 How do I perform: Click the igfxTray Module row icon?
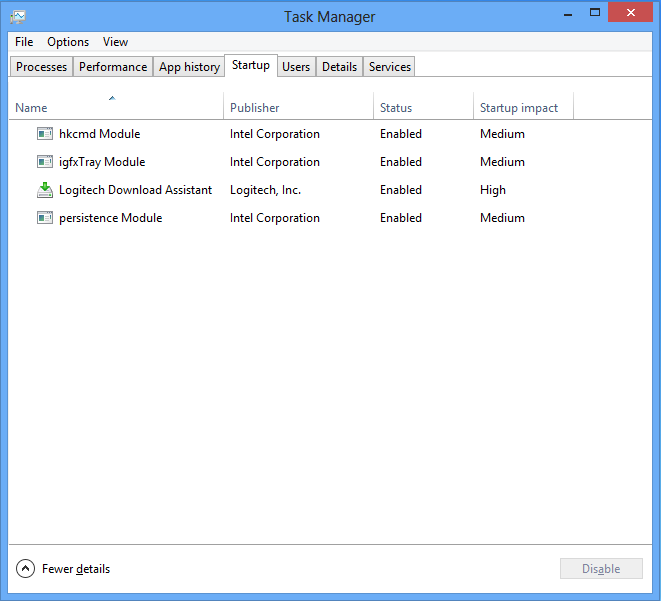45,162
